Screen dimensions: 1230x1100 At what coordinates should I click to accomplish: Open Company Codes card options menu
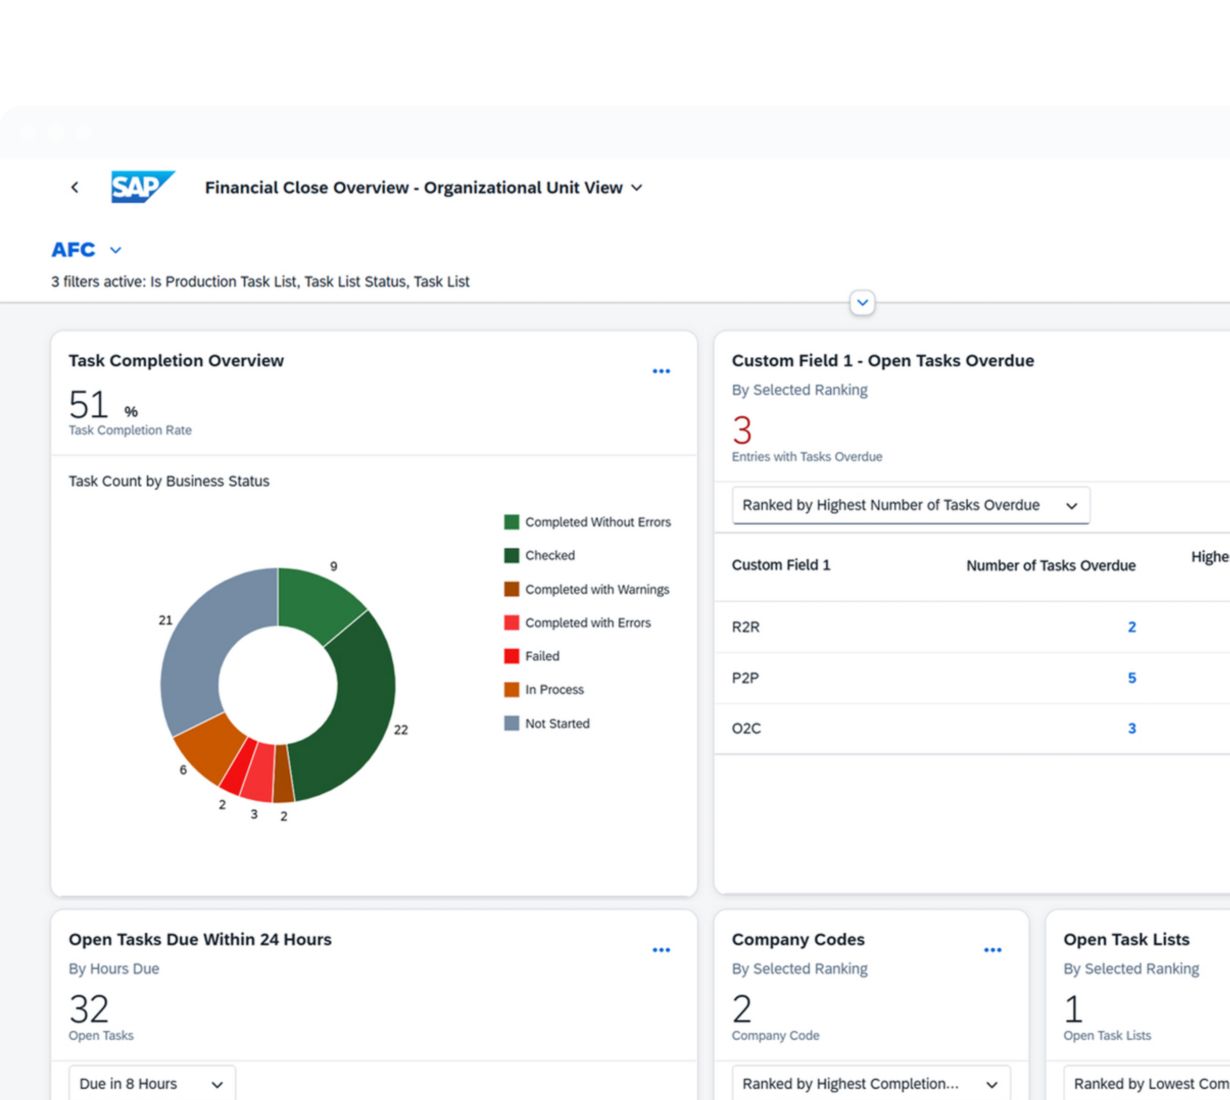click(992, 950)
